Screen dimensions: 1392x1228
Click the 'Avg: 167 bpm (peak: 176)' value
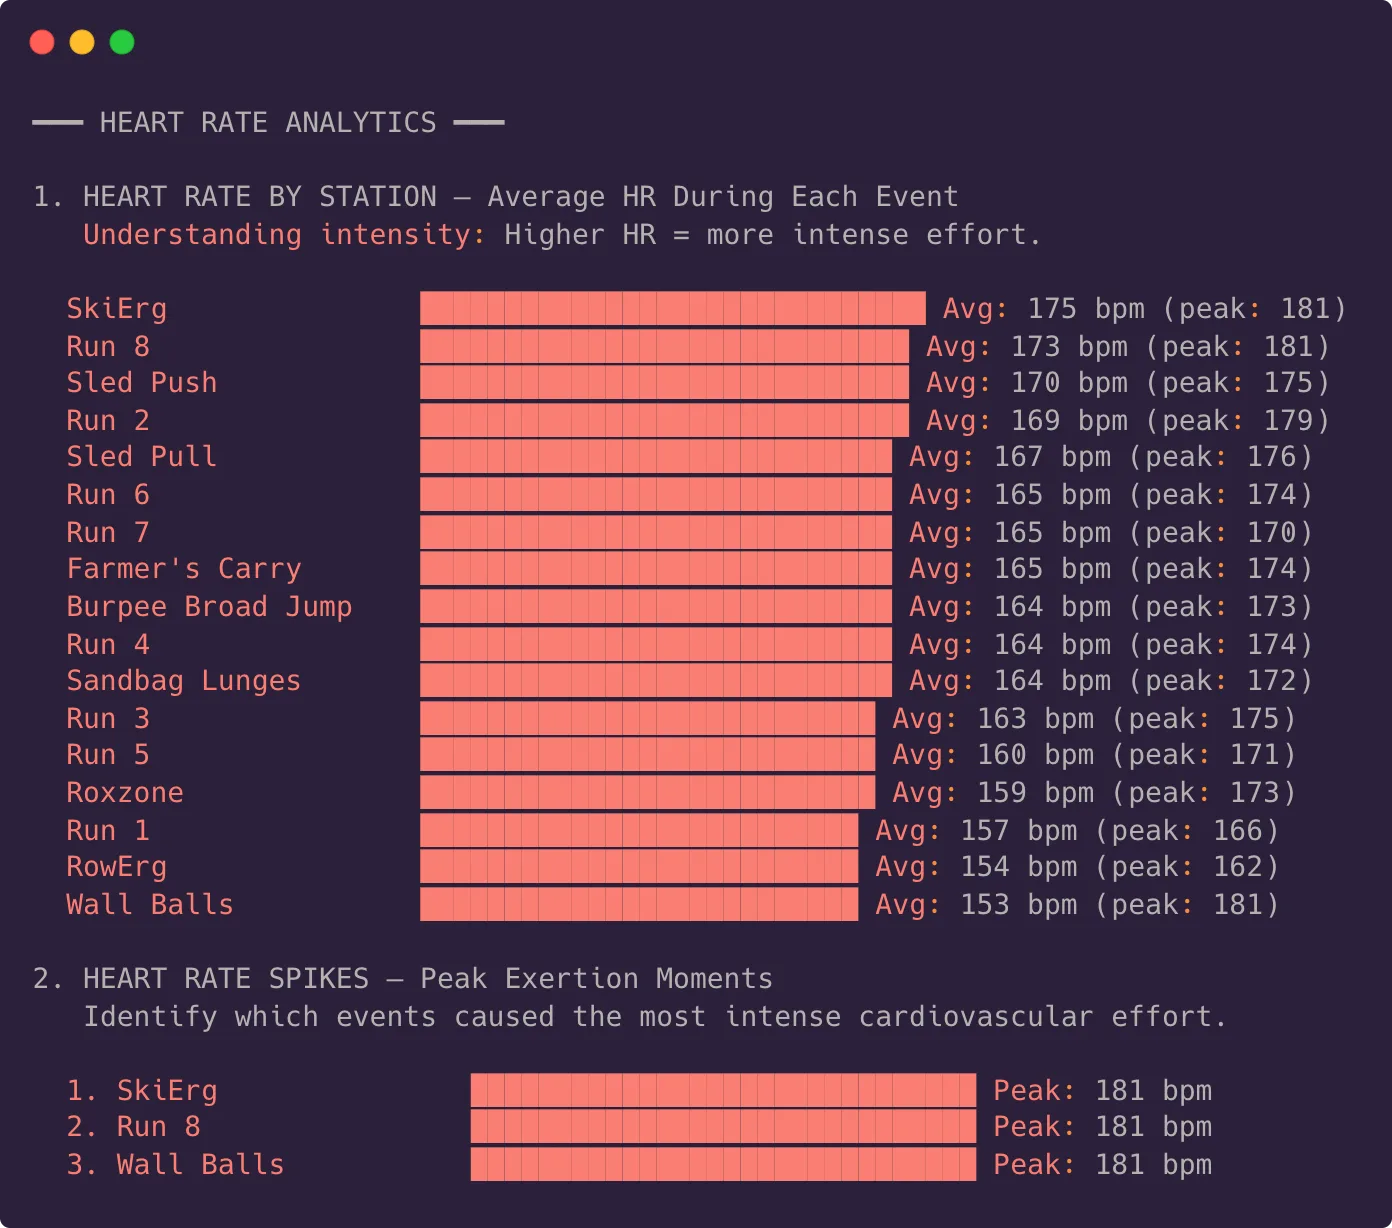coord(1111,457)
